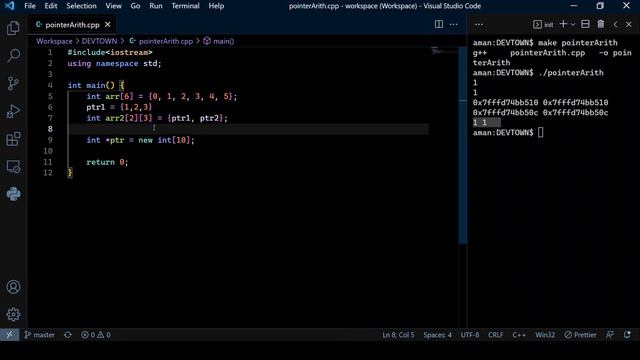
Task: Click the editor vertical scrollbar
Action: tap(462, 145)
